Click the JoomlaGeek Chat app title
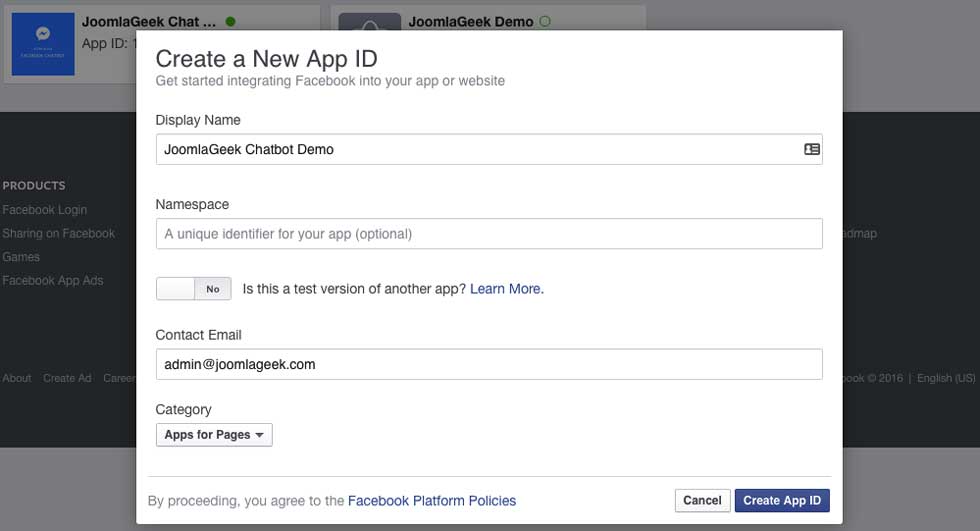This screenshot has width=980, height=531. pos(149,22)
